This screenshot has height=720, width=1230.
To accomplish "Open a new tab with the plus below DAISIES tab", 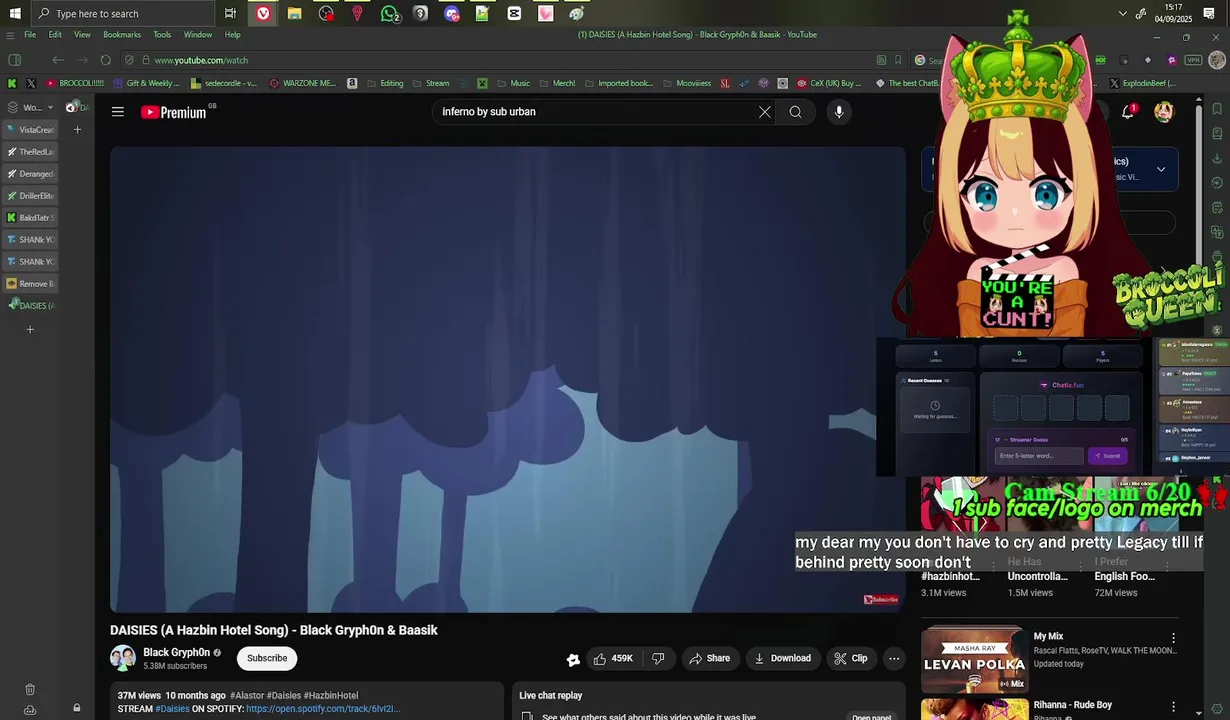I will click(30, 330).
